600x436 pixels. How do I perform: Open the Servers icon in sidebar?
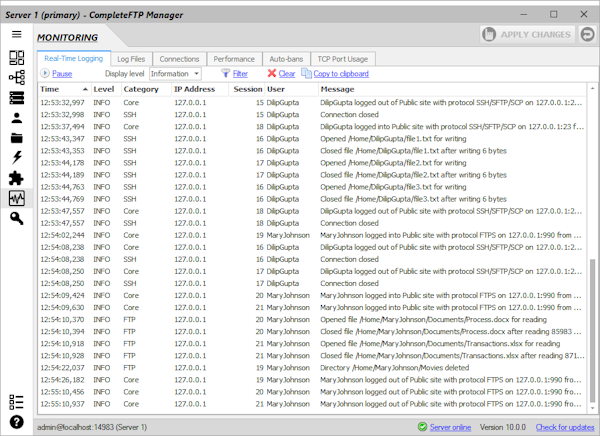pyautogui.click(x=16, y=98)
